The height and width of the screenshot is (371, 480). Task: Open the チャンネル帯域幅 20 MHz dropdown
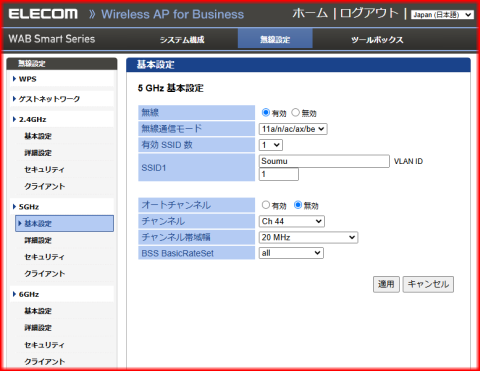click(x=308, y=237)
